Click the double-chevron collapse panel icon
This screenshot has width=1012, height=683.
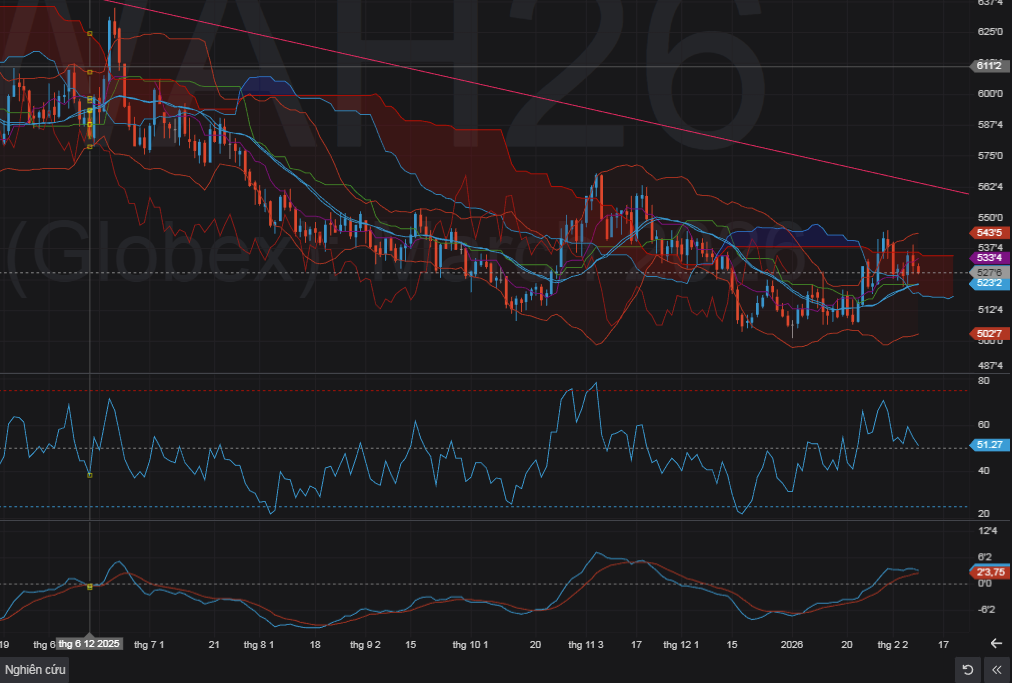(996, 669)
